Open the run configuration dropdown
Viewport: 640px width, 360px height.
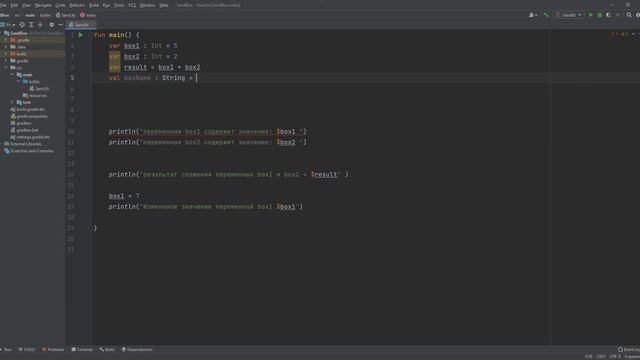[569, 15]
